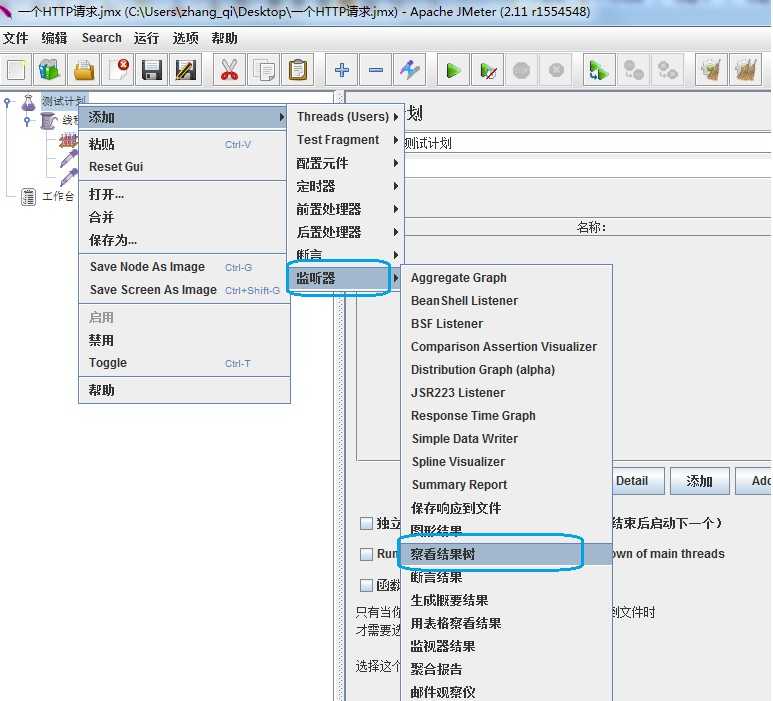Open the Search menu
This screenshot has height=701, width=773.
tap(102, 38)
